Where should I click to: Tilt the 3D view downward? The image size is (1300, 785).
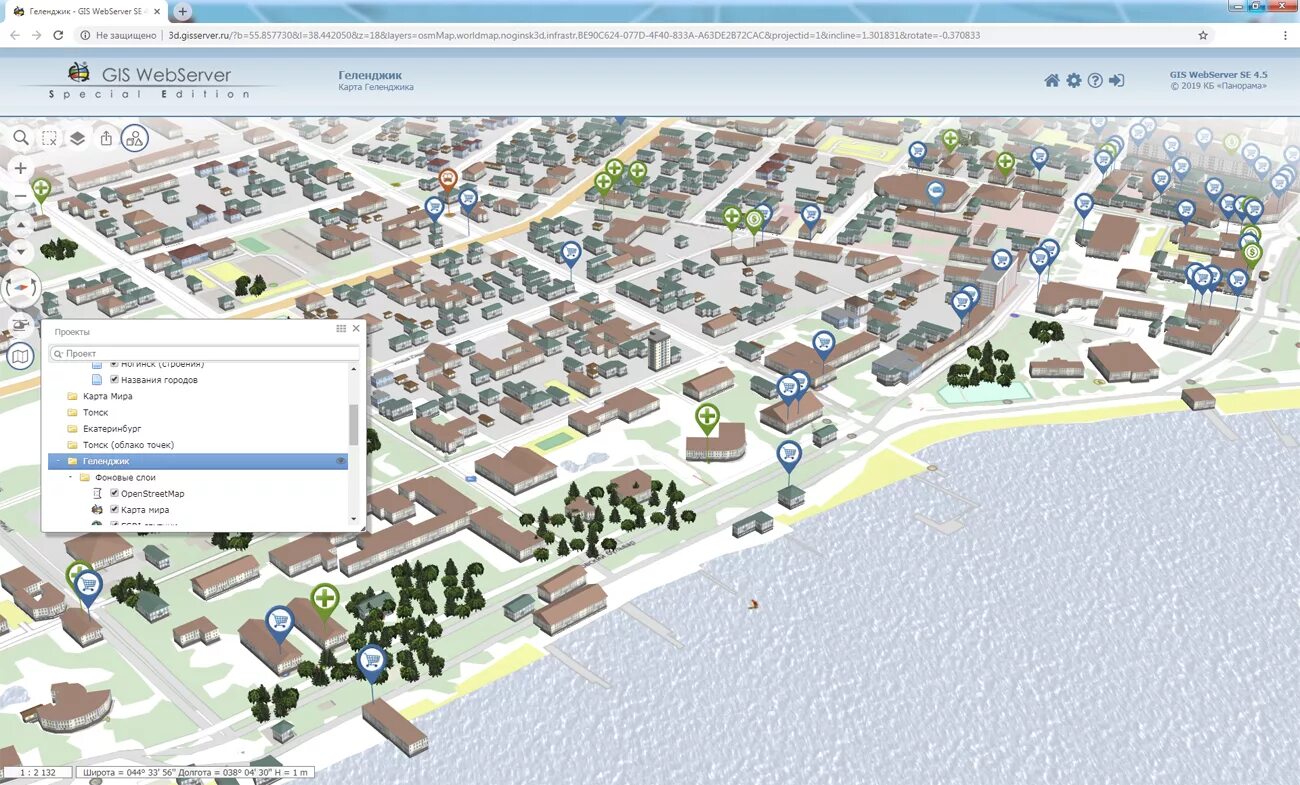[21, 253]
